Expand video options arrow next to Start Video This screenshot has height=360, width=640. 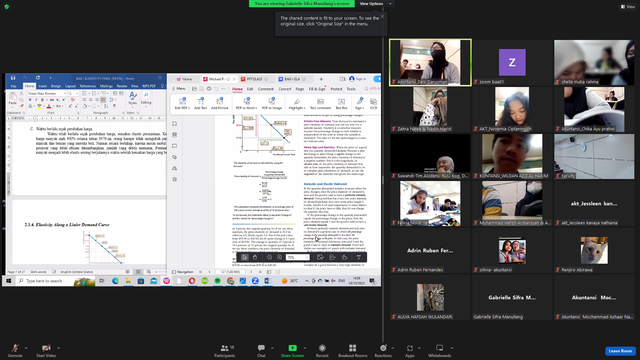point(58,348)
